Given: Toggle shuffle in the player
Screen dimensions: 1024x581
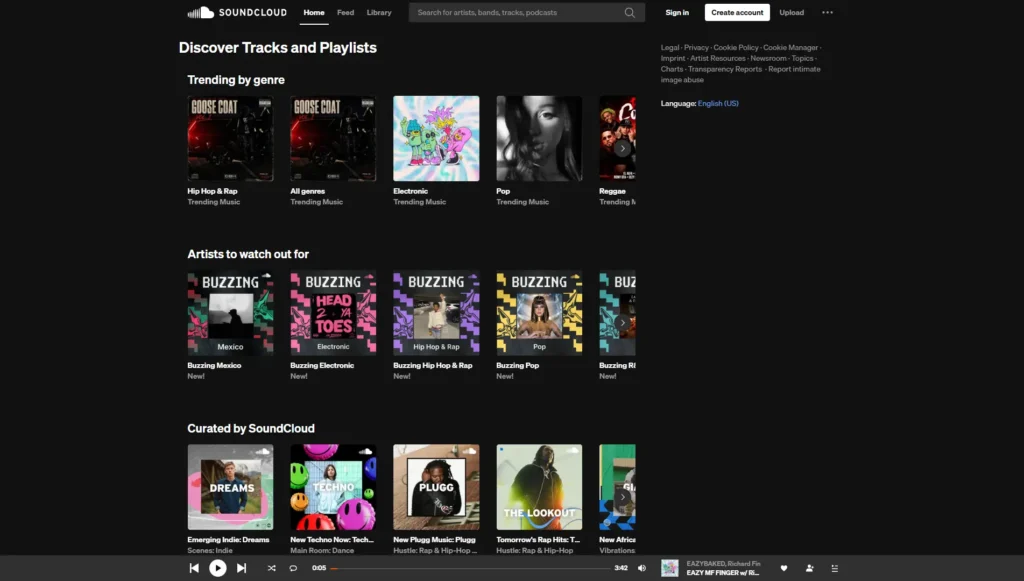Looking at the screenshot, I should pyautogui.click(x=272, y=568).
